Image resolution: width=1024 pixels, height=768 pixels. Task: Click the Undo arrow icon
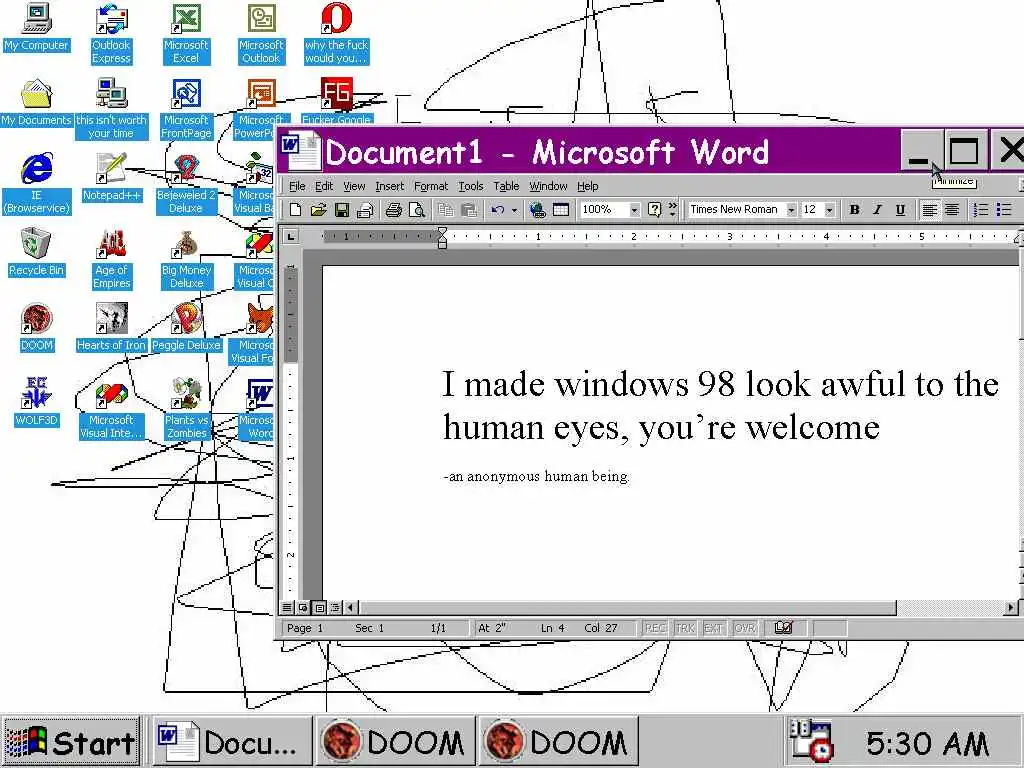coord(498,210)
